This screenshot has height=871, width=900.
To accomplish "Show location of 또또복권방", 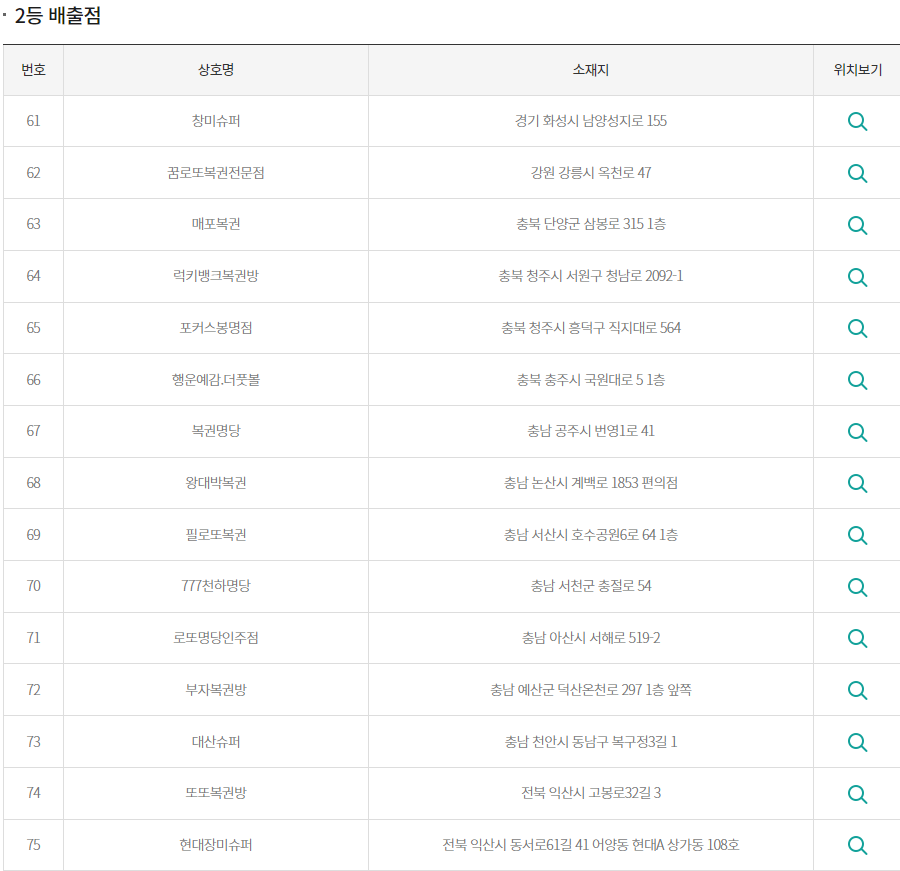I will click(857, 793).
